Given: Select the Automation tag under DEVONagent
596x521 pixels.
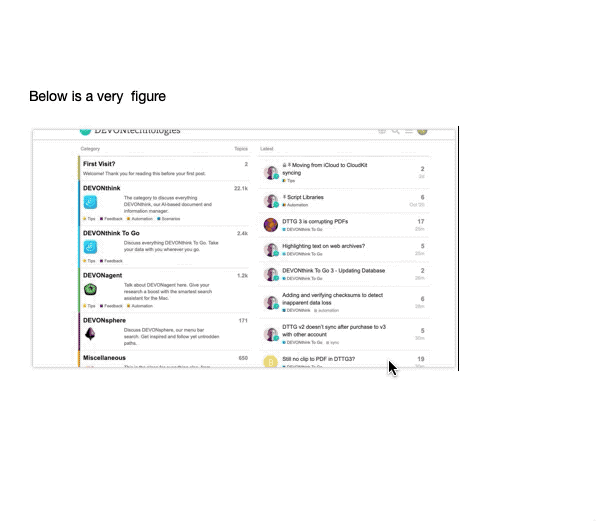Looking at the screenshot, I should point(140,306).
